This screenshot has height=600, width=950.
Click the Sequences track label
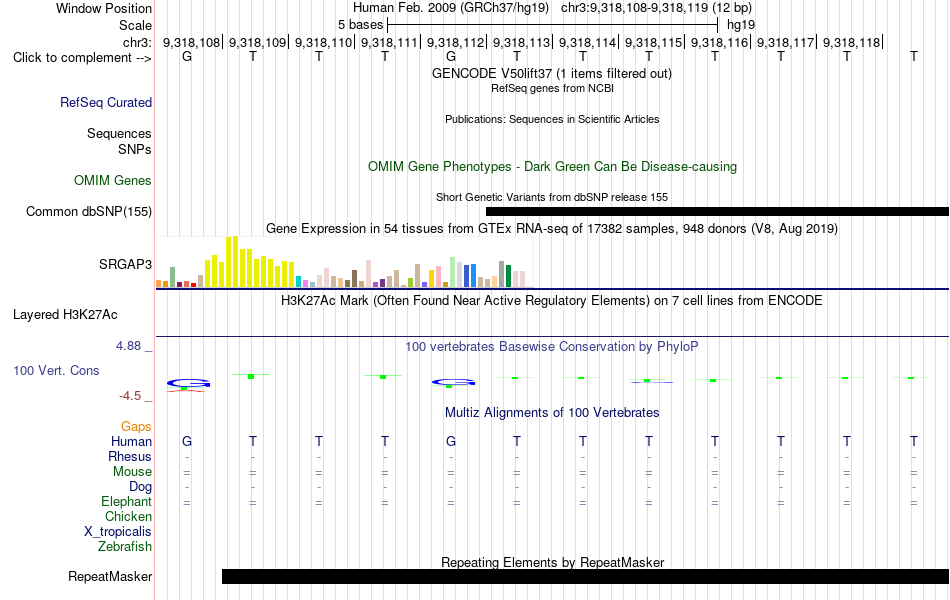click(119, 133)
